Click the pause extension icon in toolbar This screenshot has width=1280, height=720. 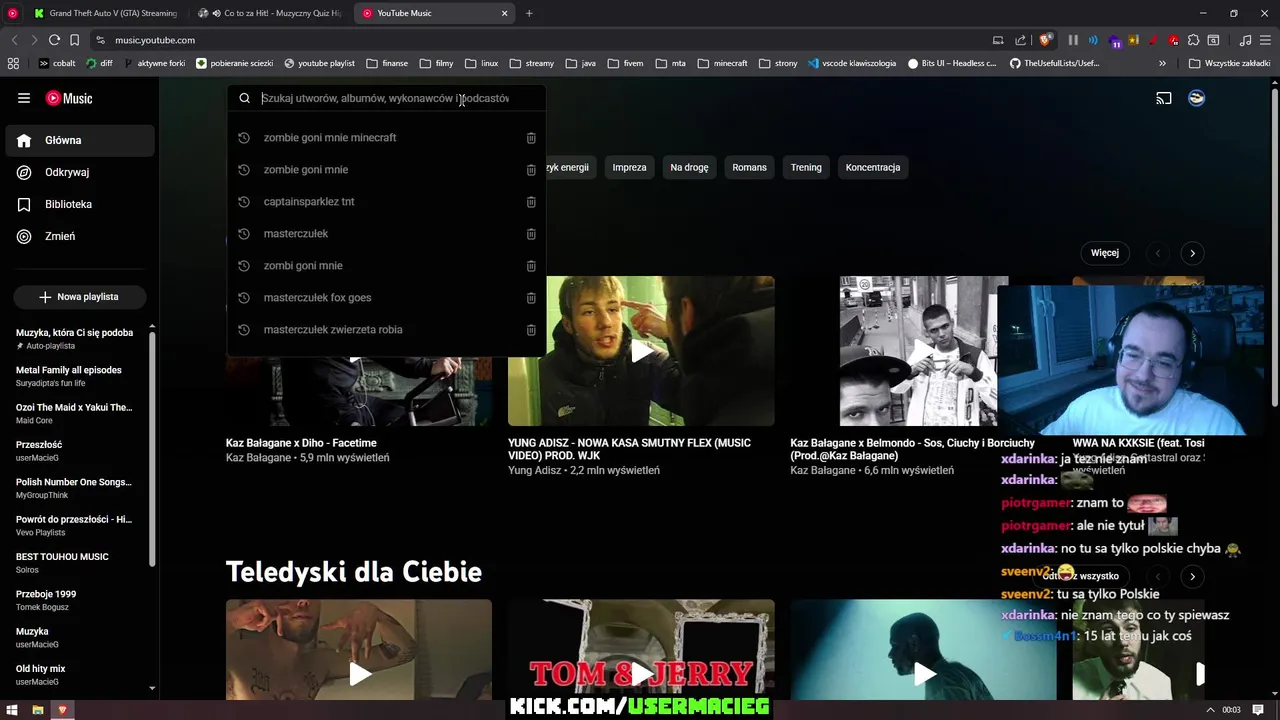(1073, 40)
